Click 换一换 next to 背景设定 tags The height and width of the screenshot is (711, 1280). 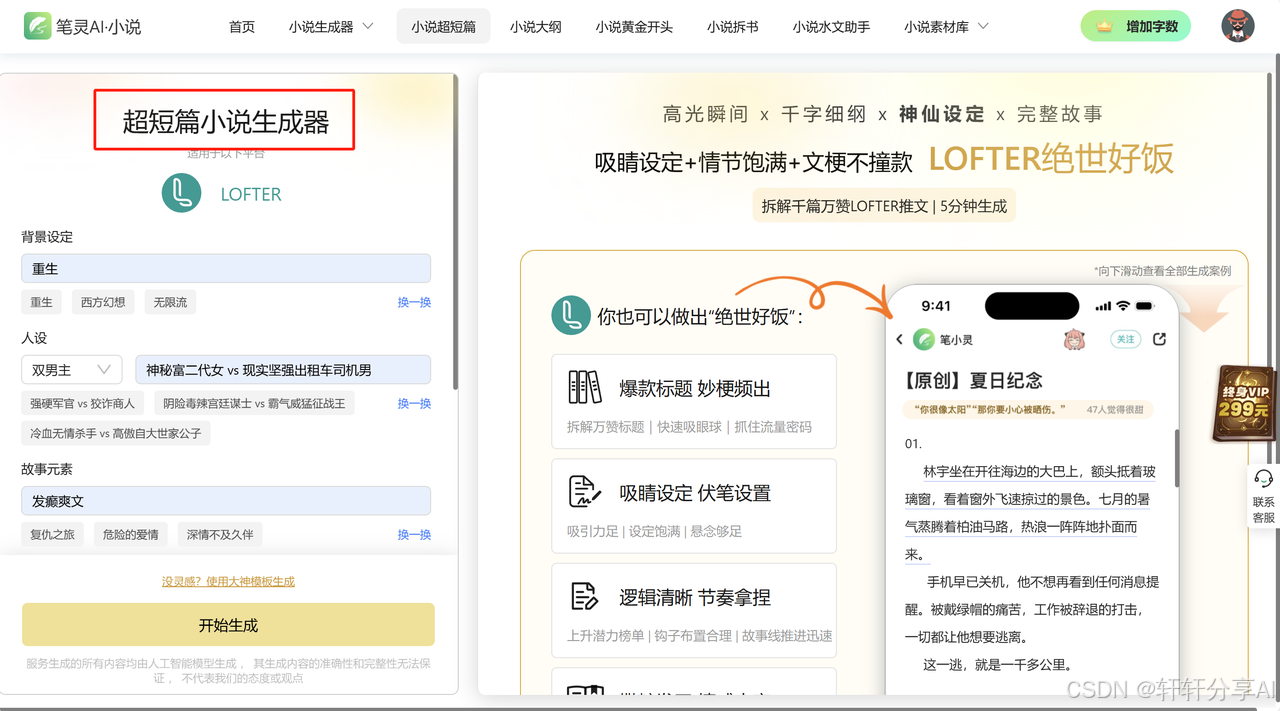(414, 302)
